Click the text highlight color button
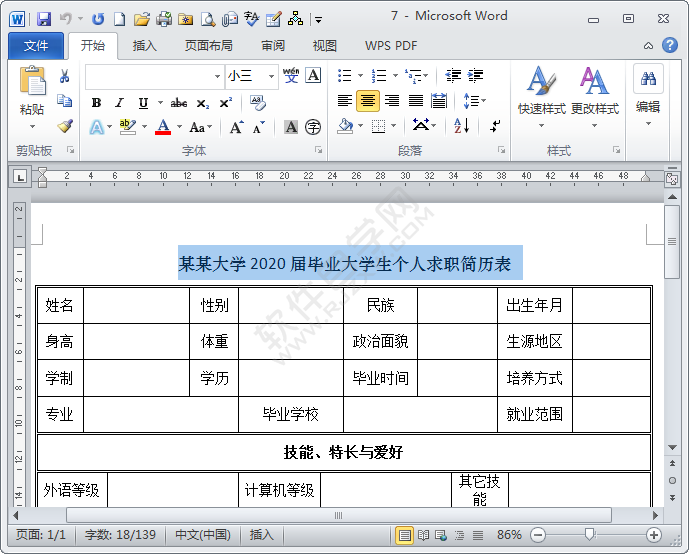 [x=128, y=127]
